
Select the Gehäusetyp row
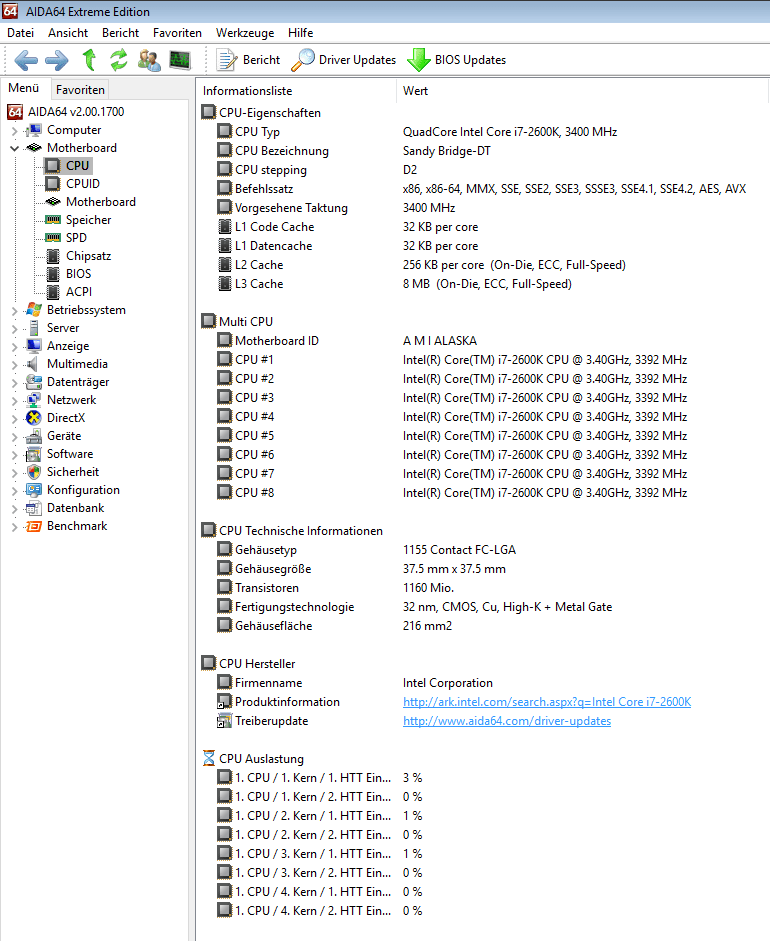point(483,550)
